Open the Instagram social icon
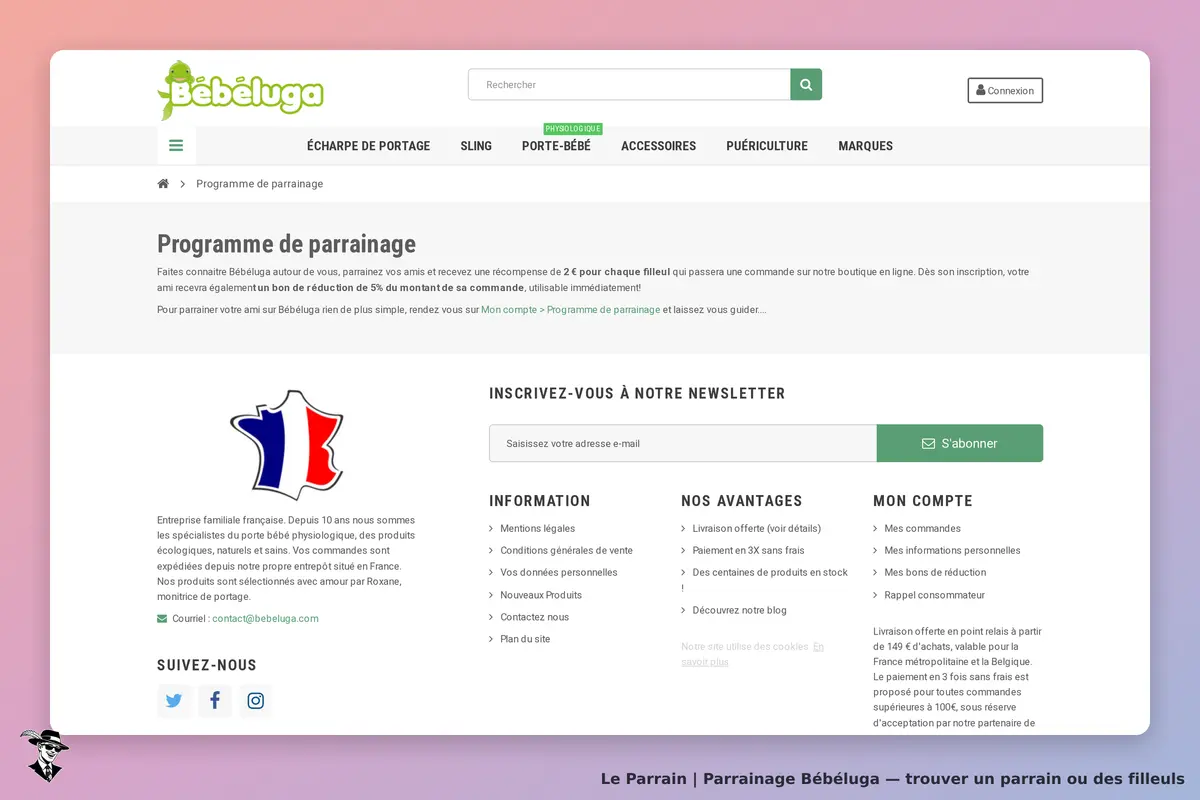Image resolution: width=1200 pixels, height=800 pixels. (x=255, y=701)
